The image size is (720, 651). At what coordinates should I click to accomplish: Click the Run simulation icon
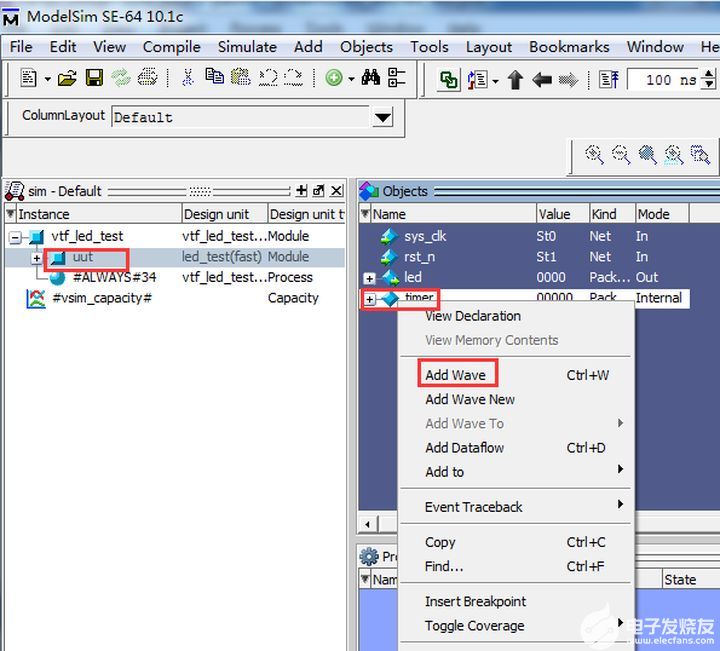click(609, 80)
